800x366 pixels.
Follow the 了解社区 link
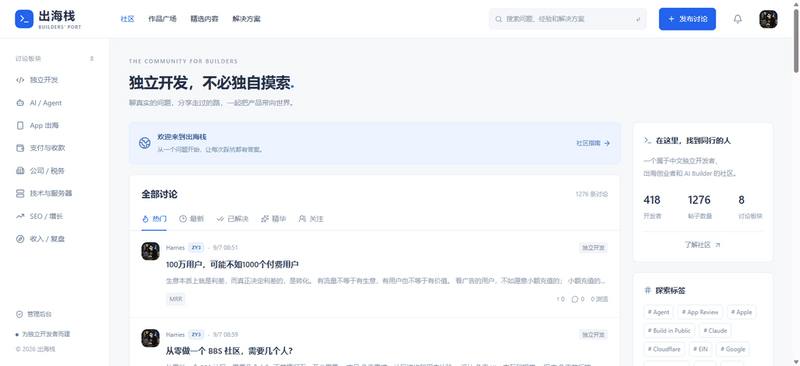(702, 245)
